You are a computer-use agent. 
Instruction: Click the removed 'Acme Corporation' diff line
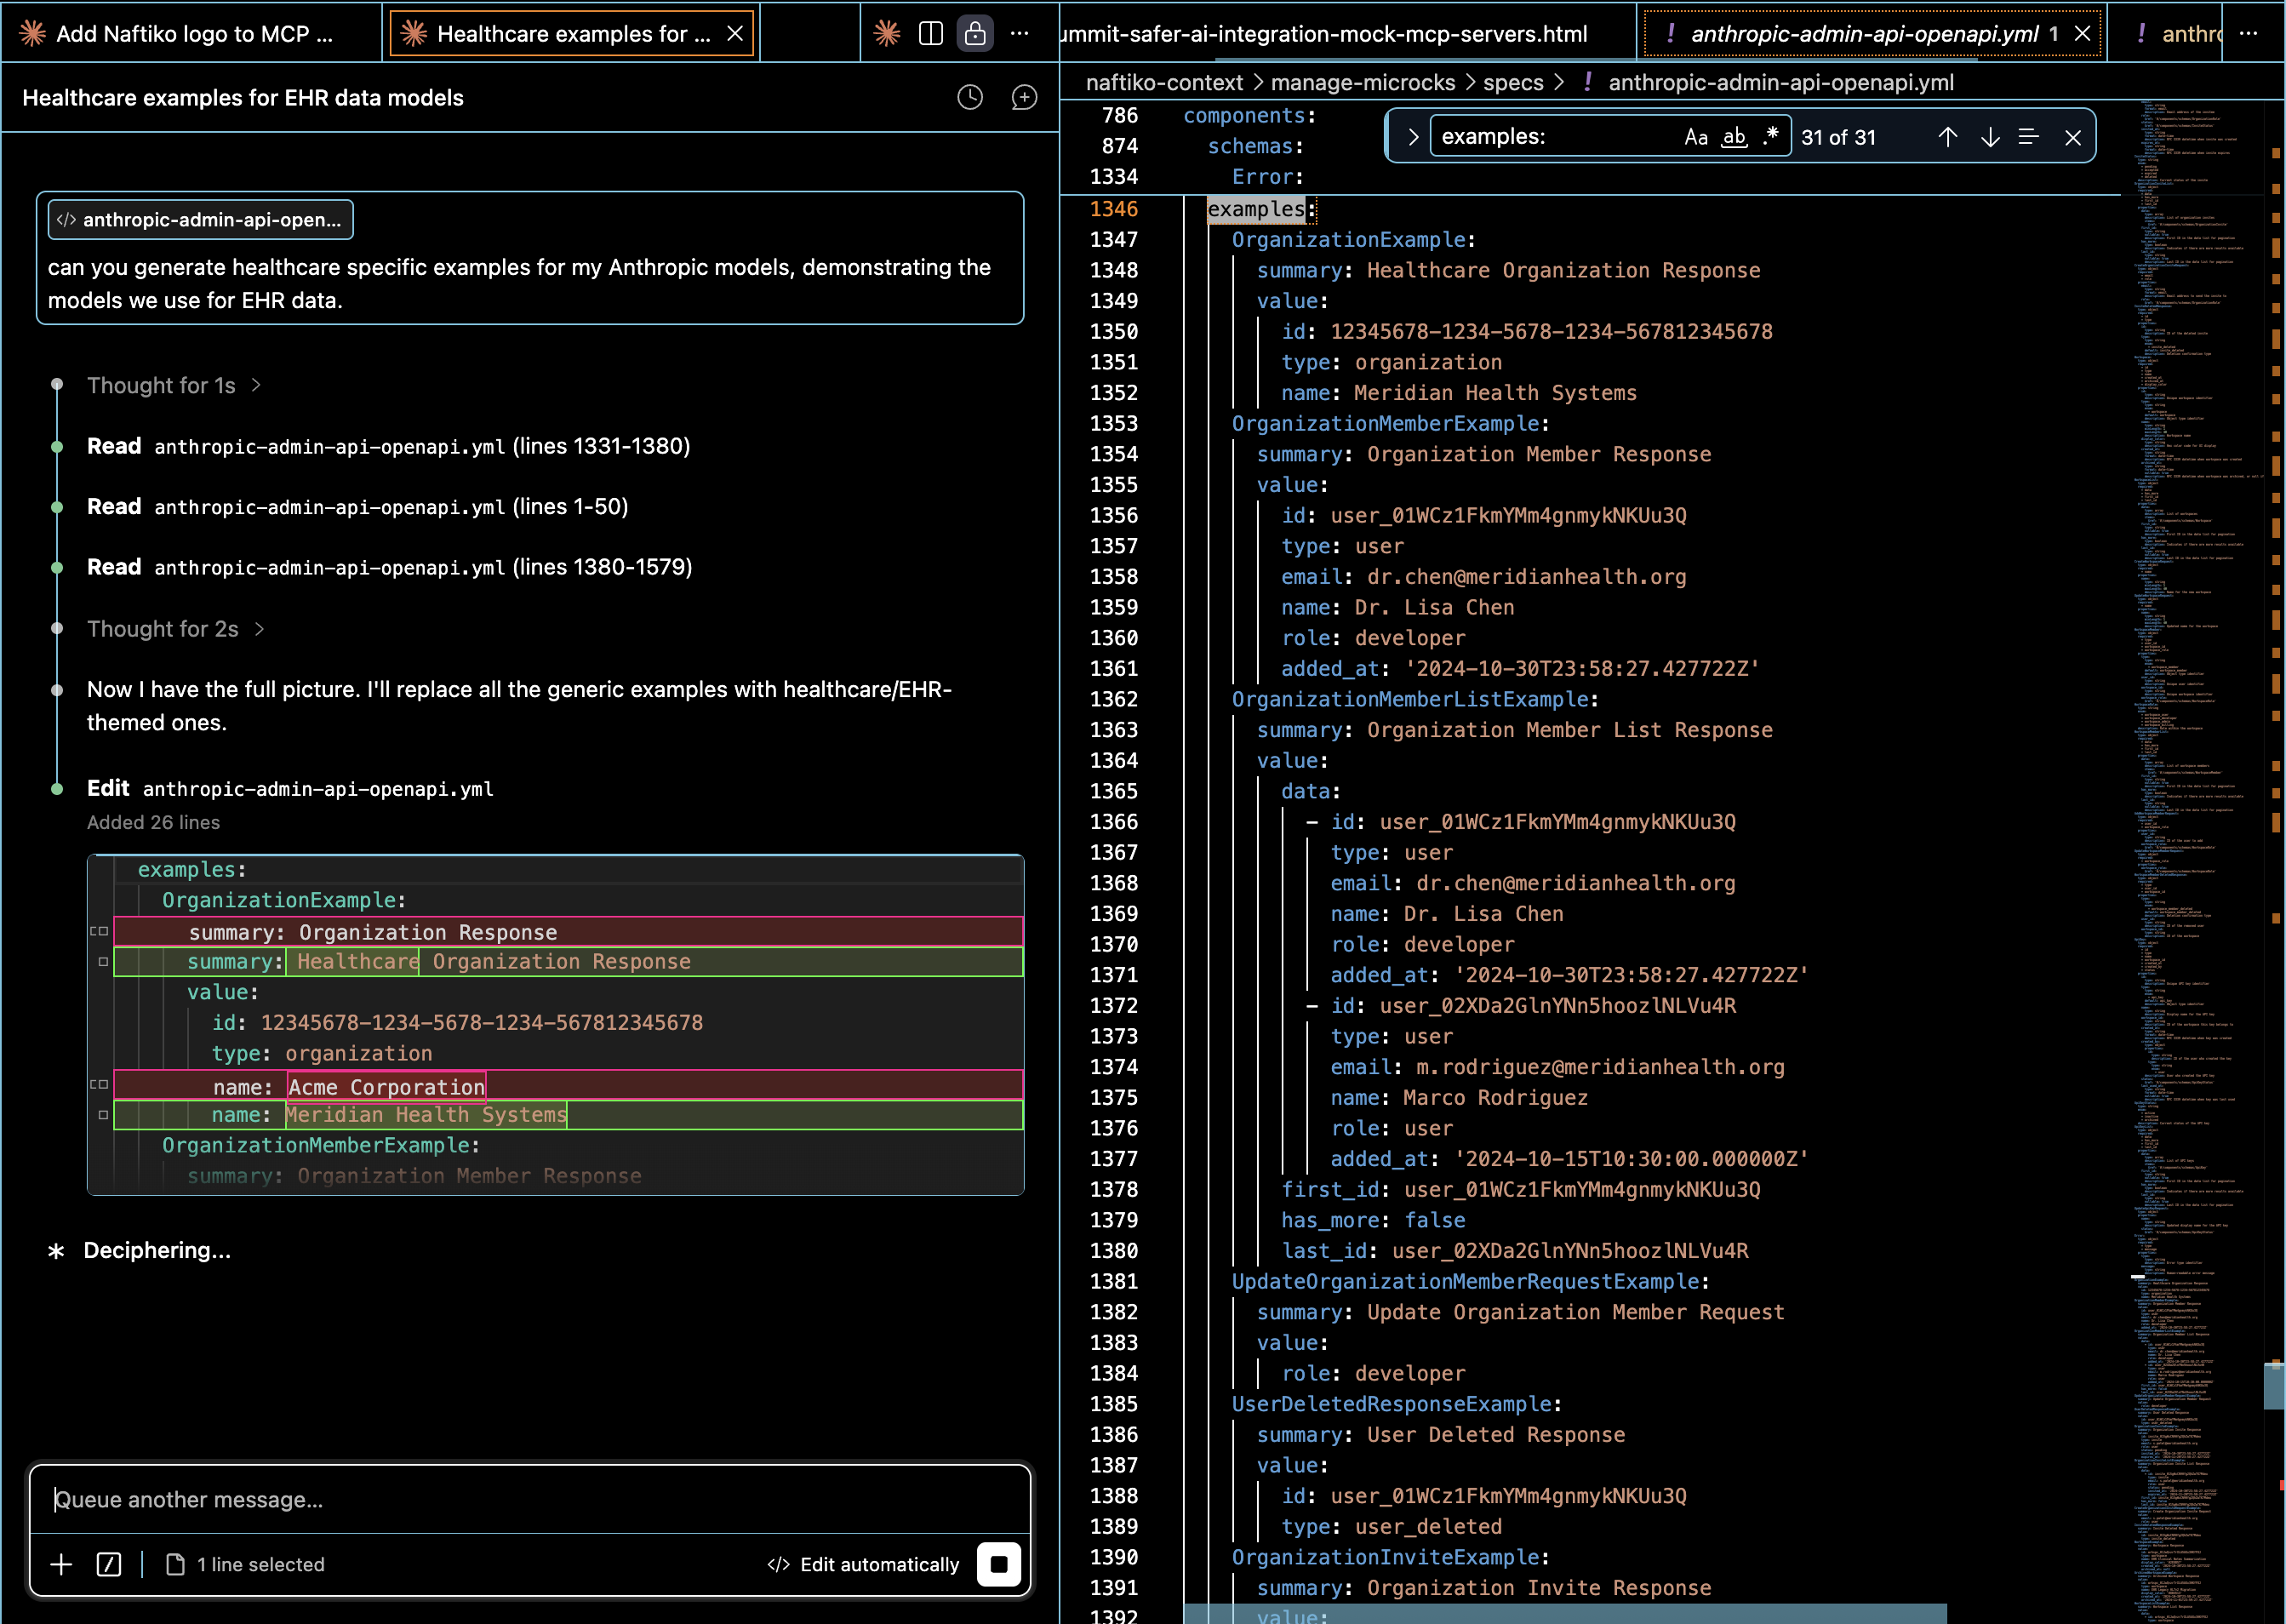(568, 1086)
